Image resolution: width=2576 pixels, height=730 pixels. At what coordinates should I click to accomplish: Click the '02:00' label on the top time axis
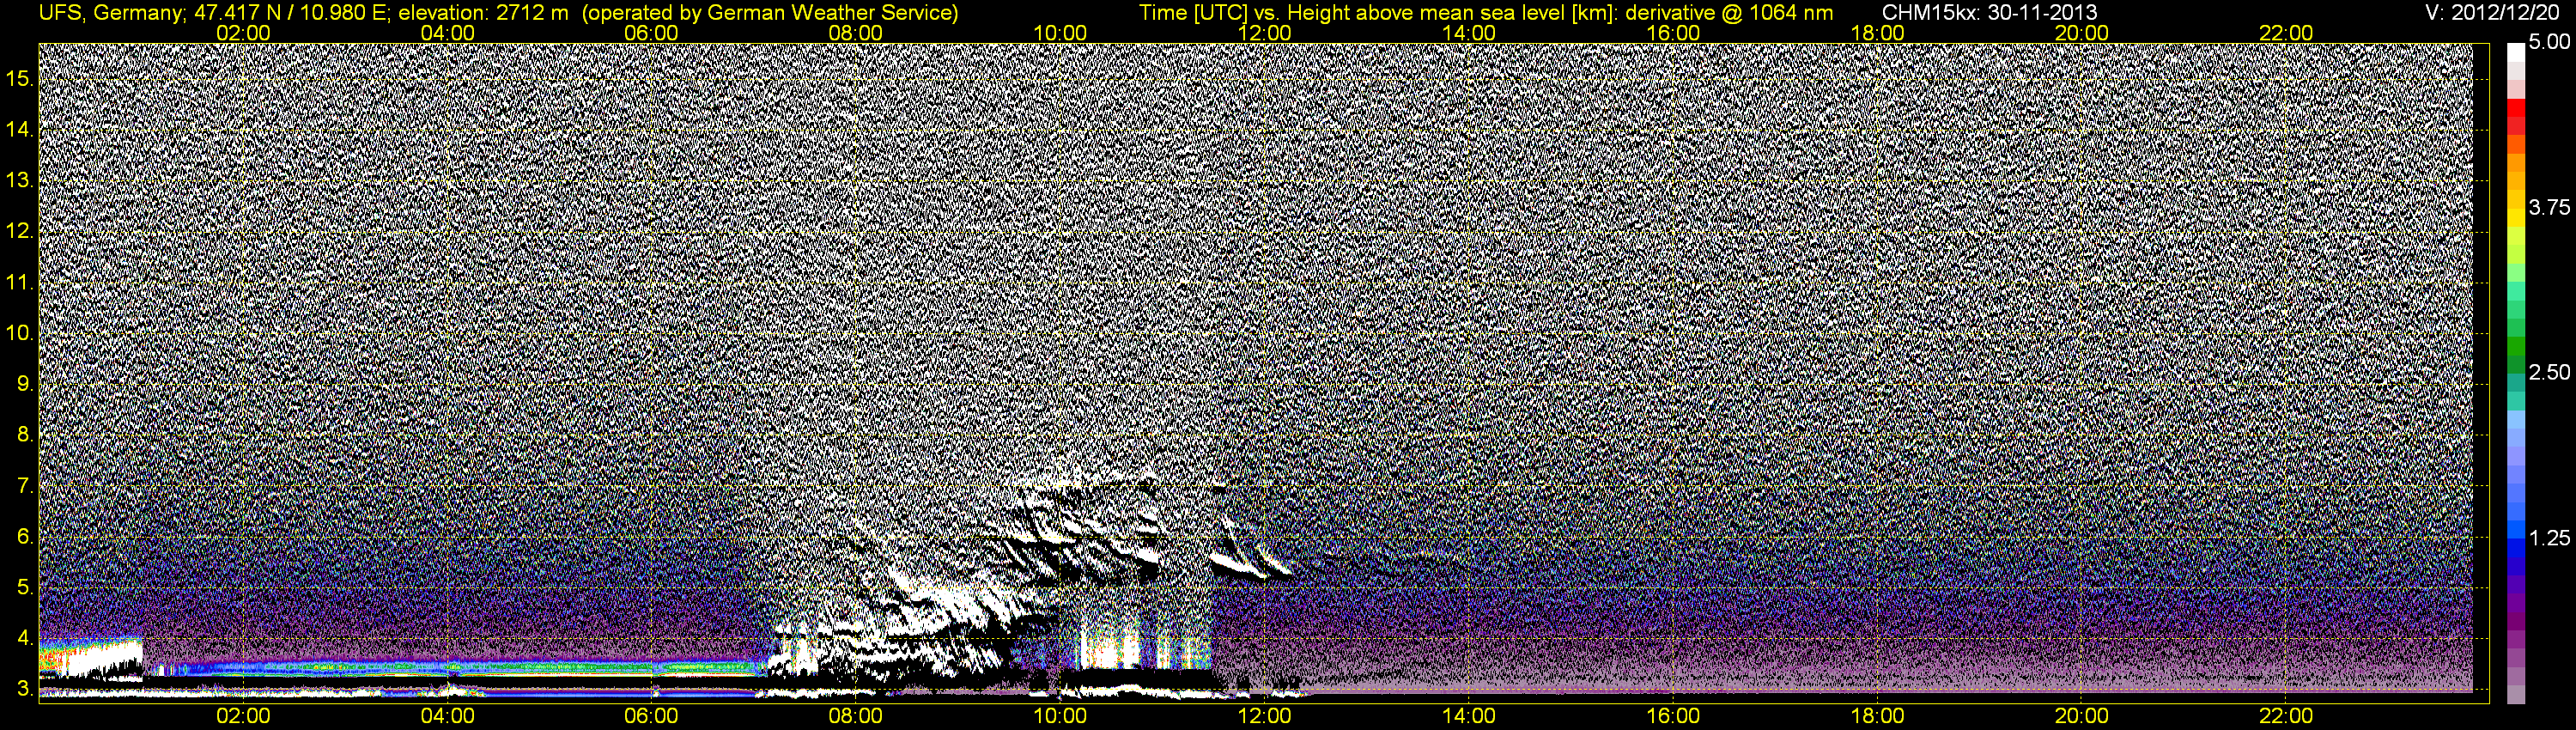coord(243,33)
